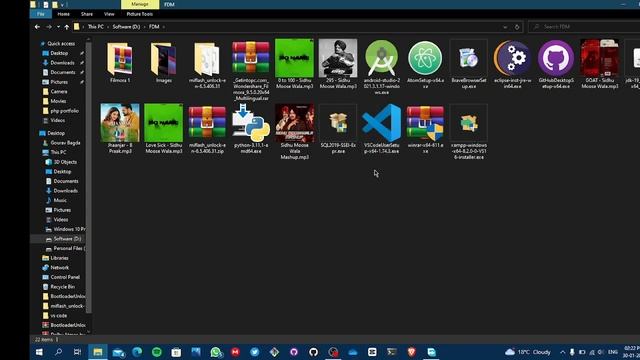
Task: Select the BraveBrowserSetup.exe file
Action: click(x=469, y=64)
